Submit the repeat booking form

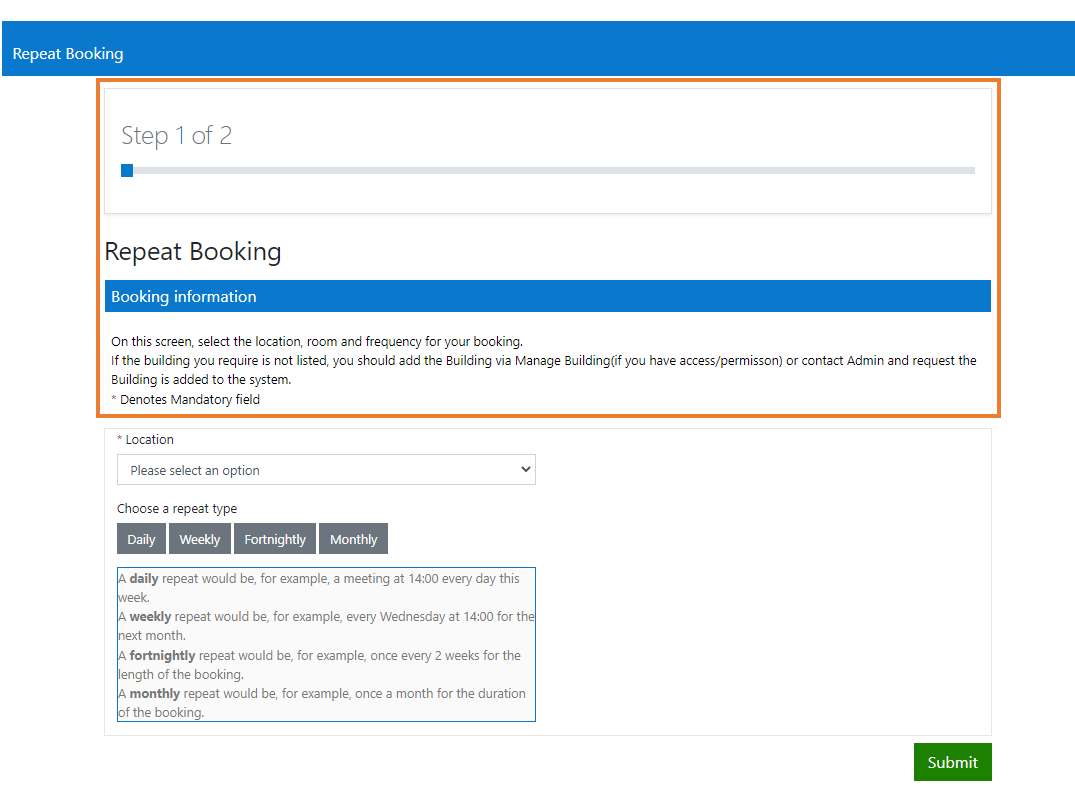(x=952, y=762)
